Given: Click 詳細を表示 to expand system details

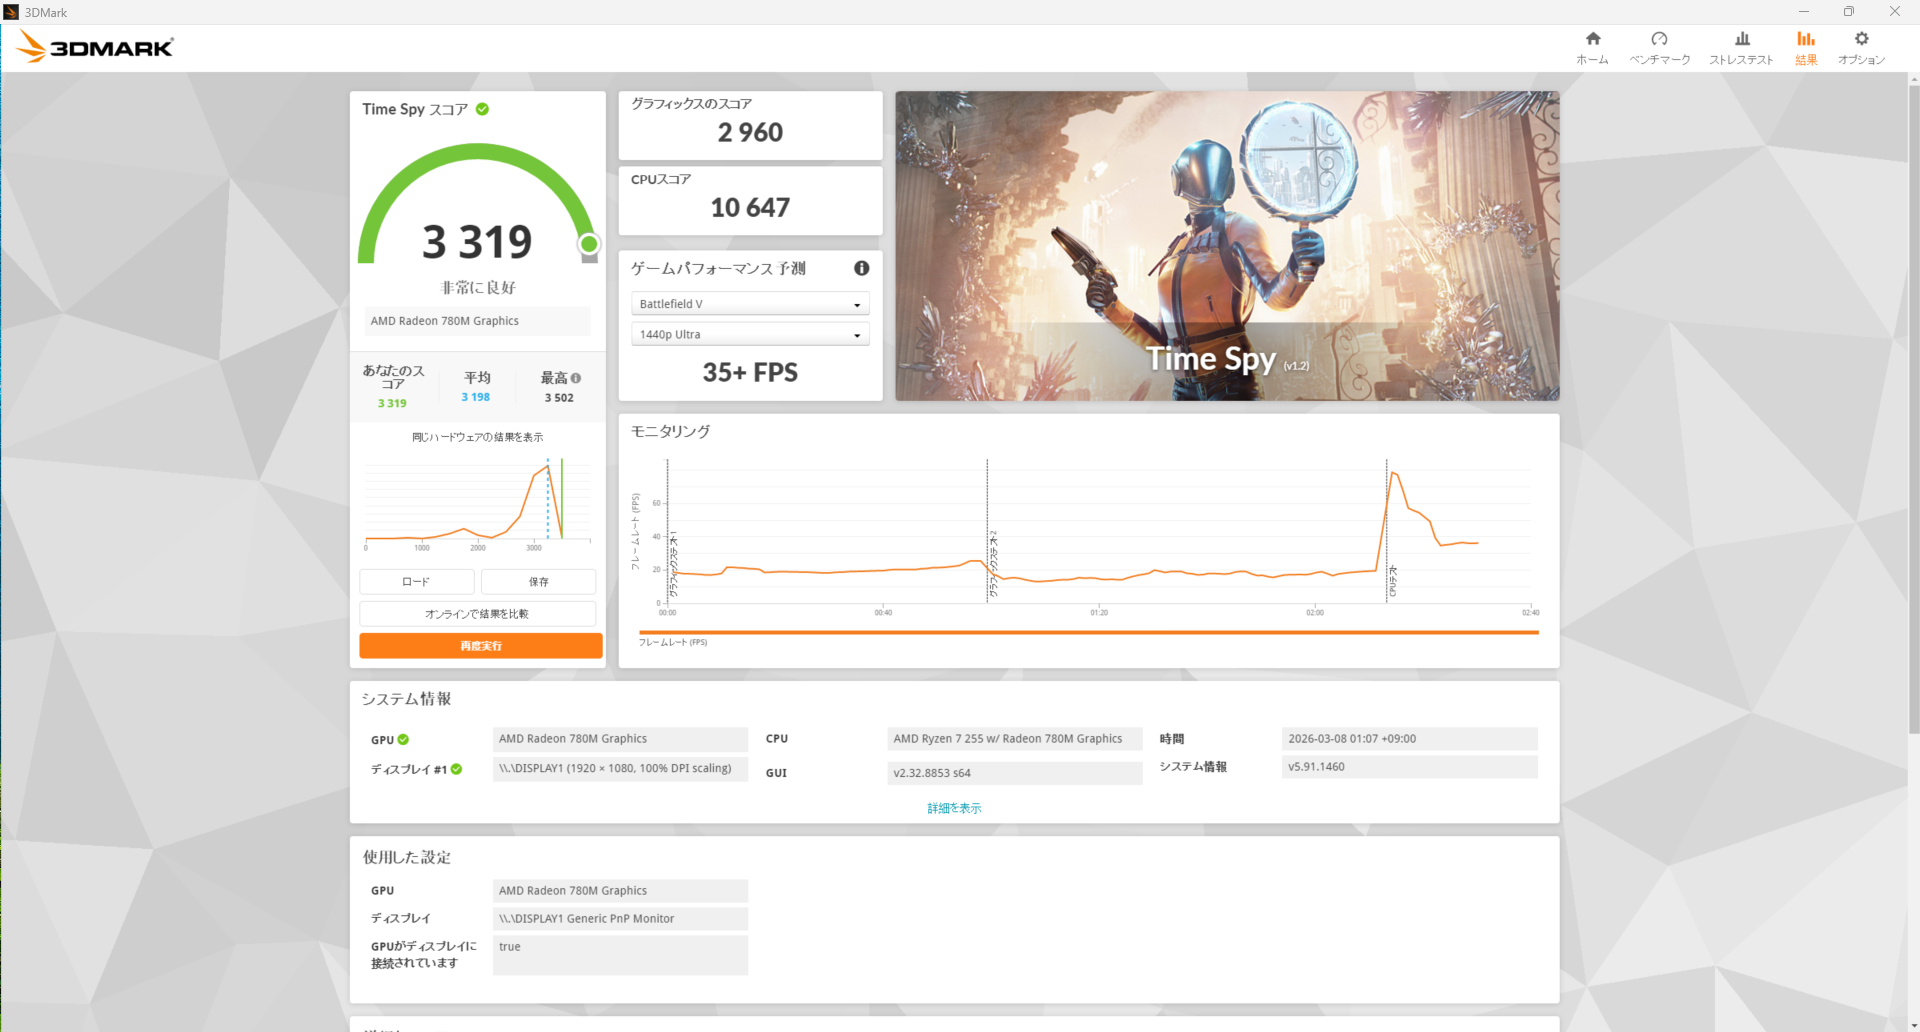Looking at the screenshot, I should tap(954, 808).
